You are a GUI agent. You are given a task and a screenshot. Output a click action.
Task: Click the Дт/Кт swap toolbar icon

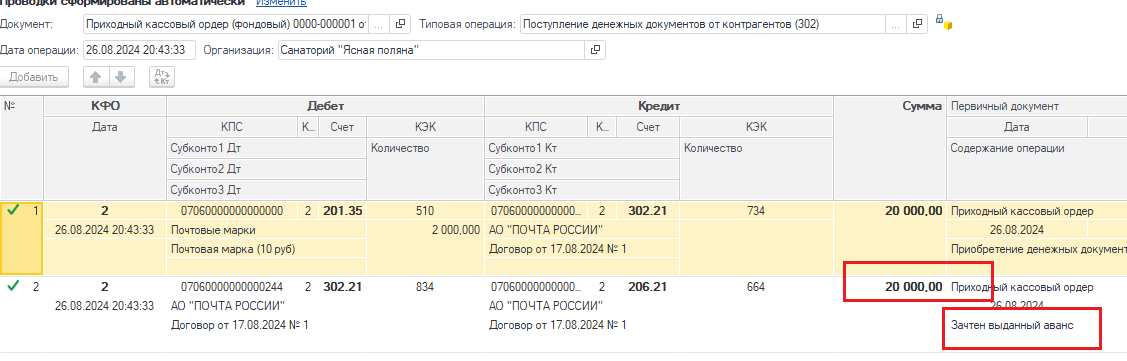coord(162,77)
